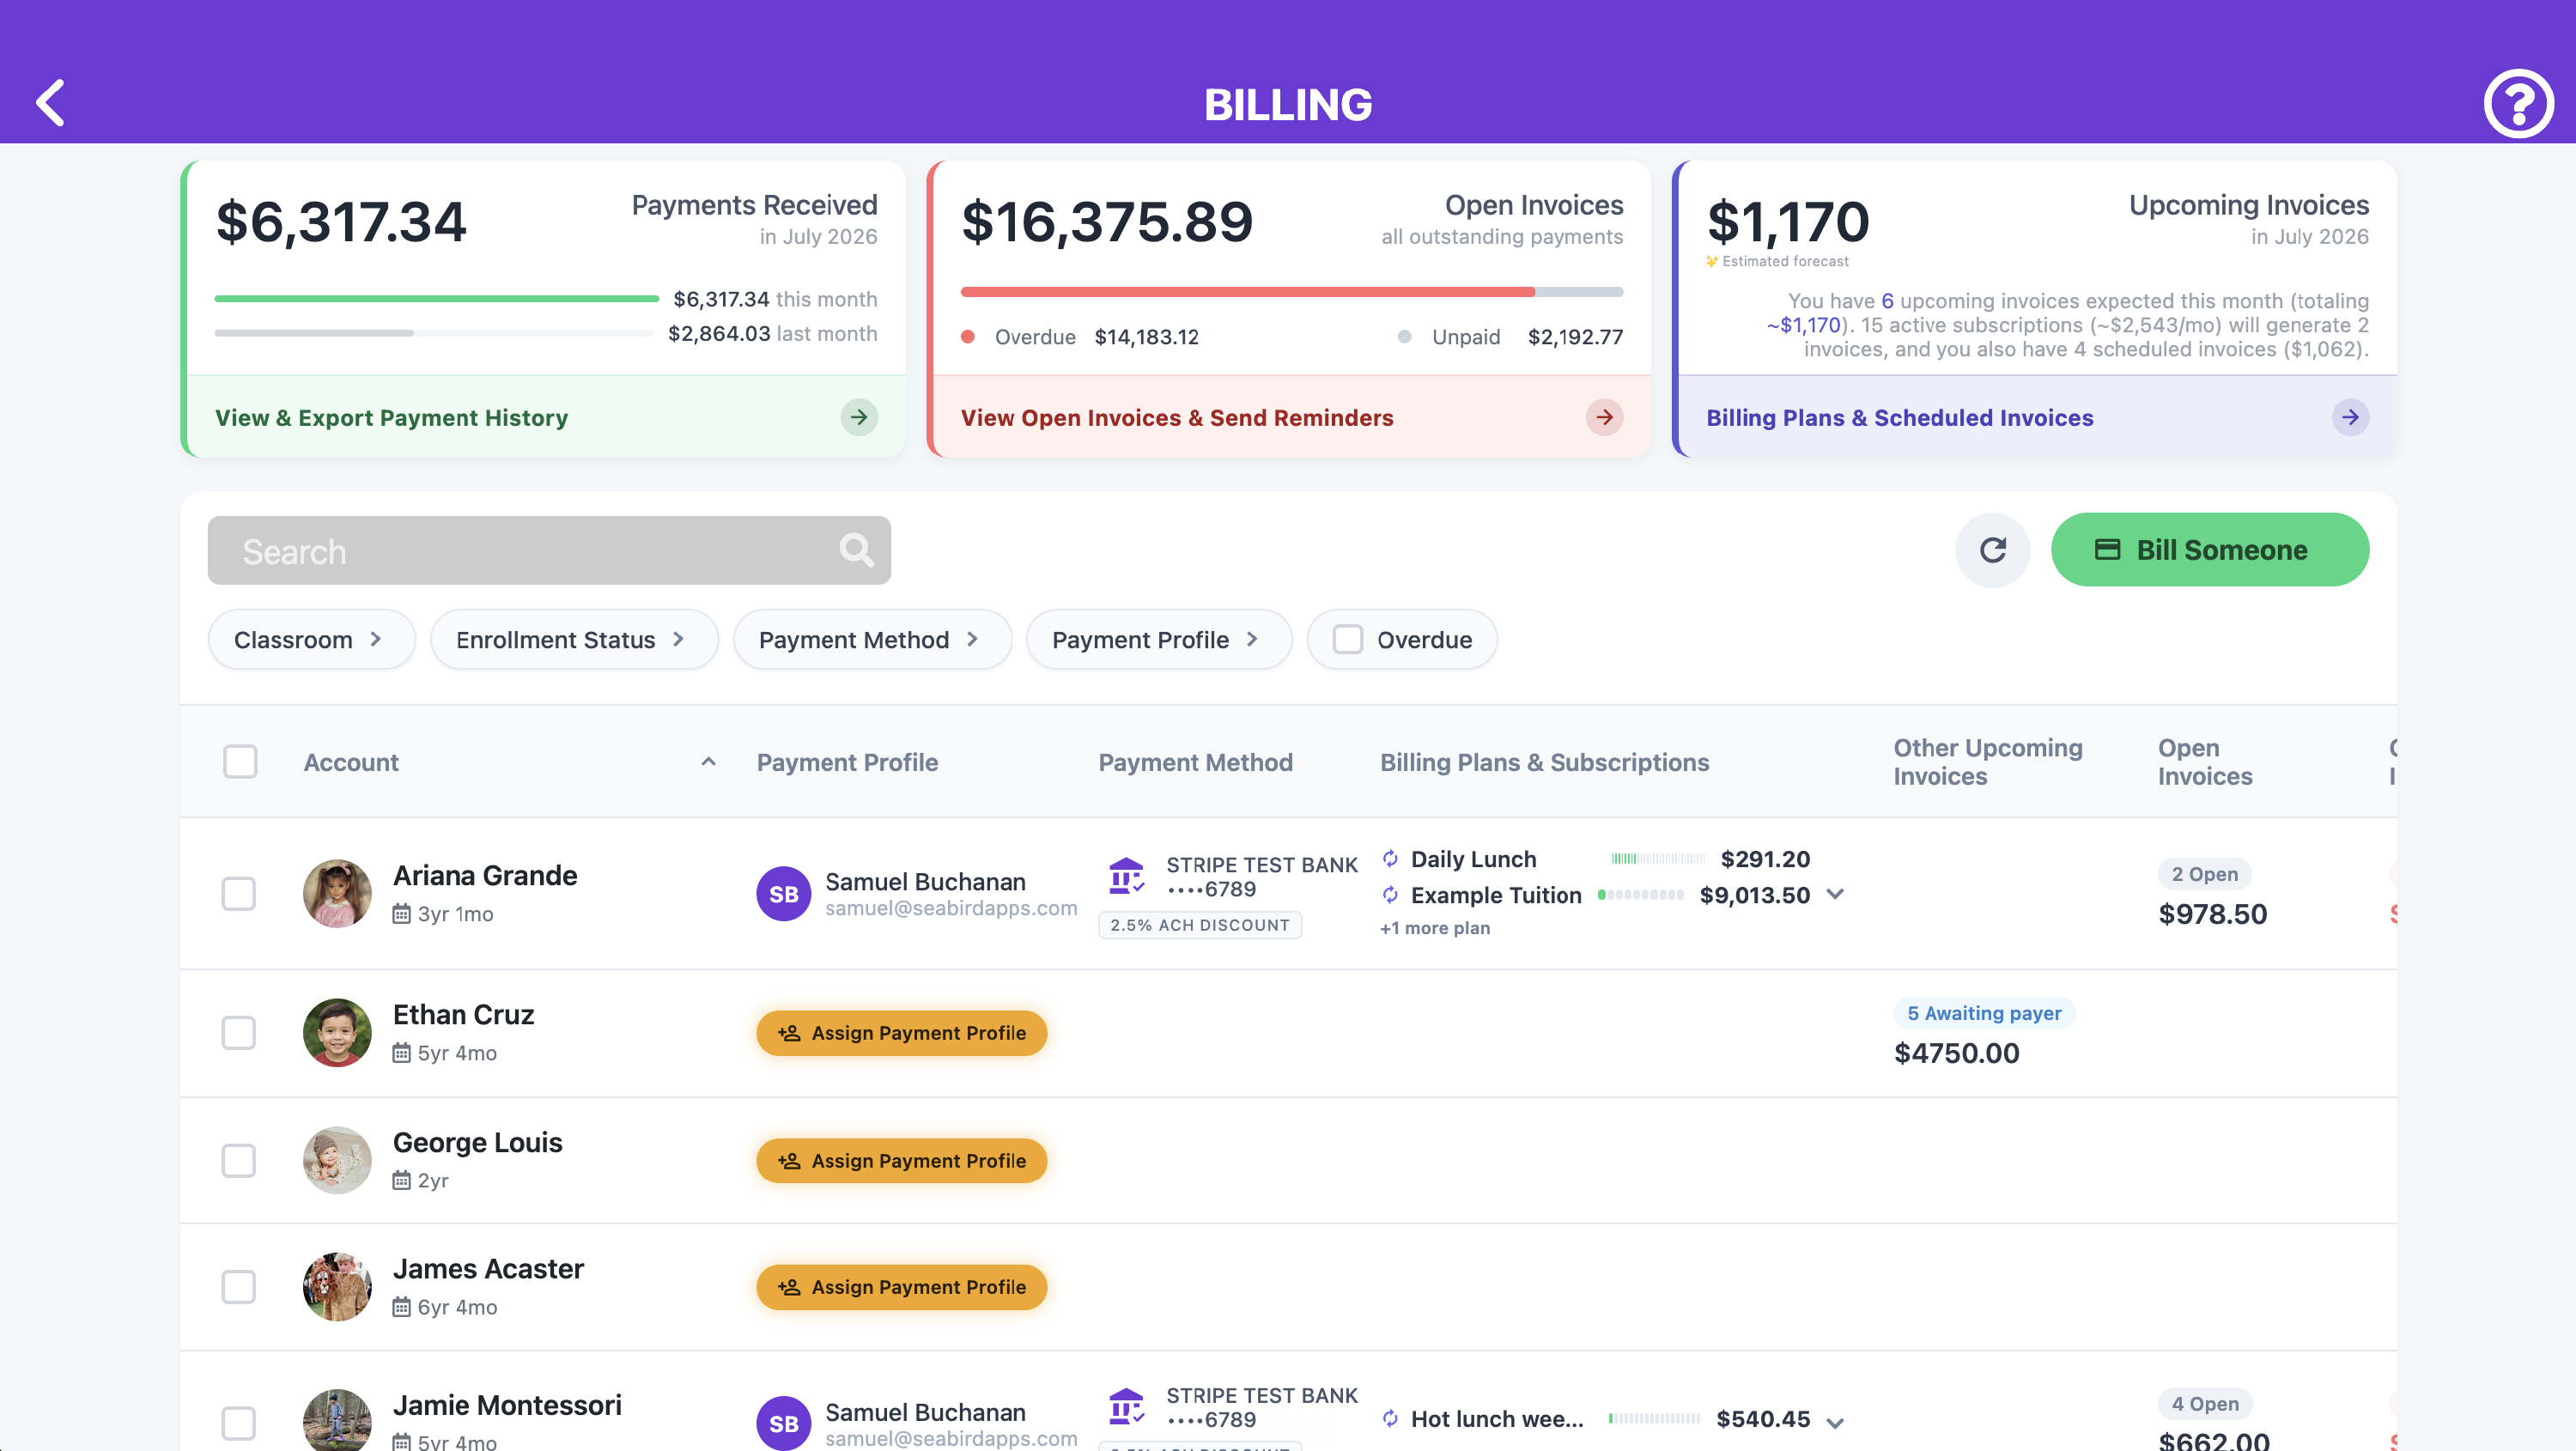
Task: Click the green arrow on Payment History
Action: (x=859, y=417)
